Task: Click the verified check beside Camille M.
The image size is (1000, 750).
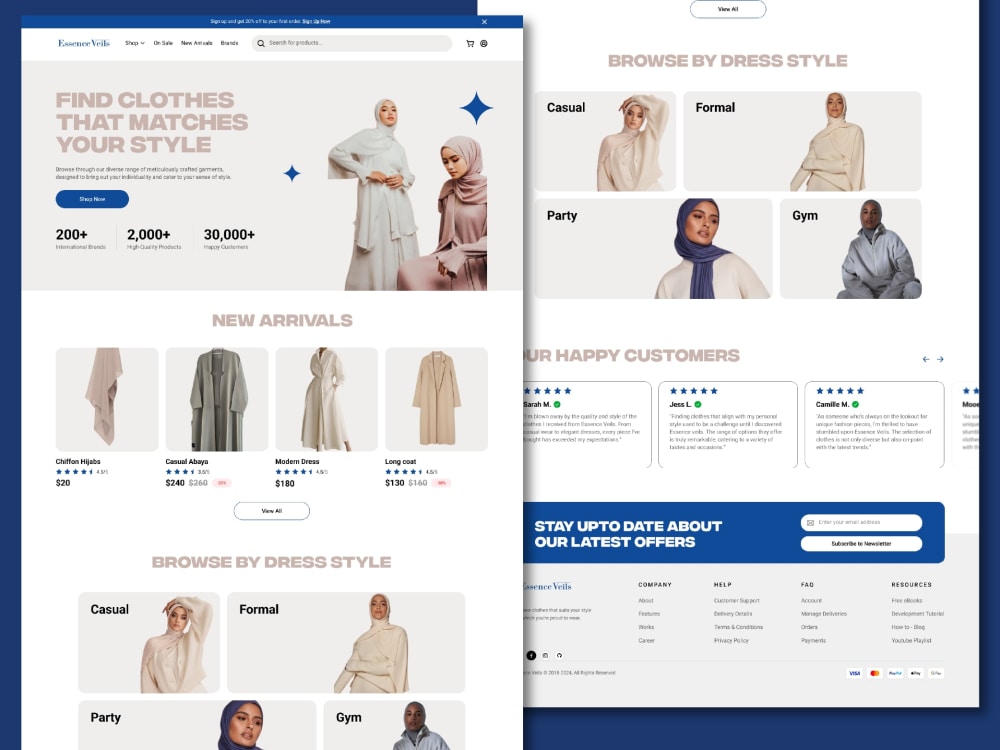Action: tap(855, 404)
